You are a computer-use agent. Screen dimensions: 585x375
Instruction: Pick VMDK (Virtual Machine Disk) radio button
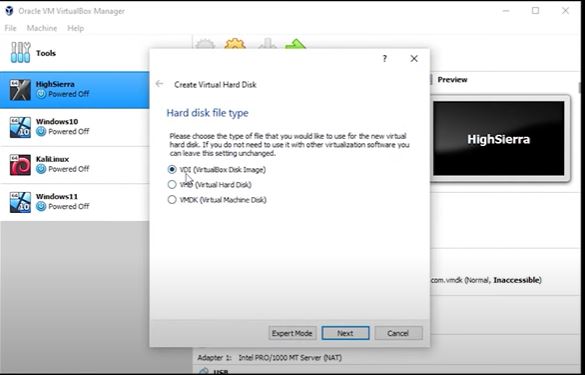[172, 200]
